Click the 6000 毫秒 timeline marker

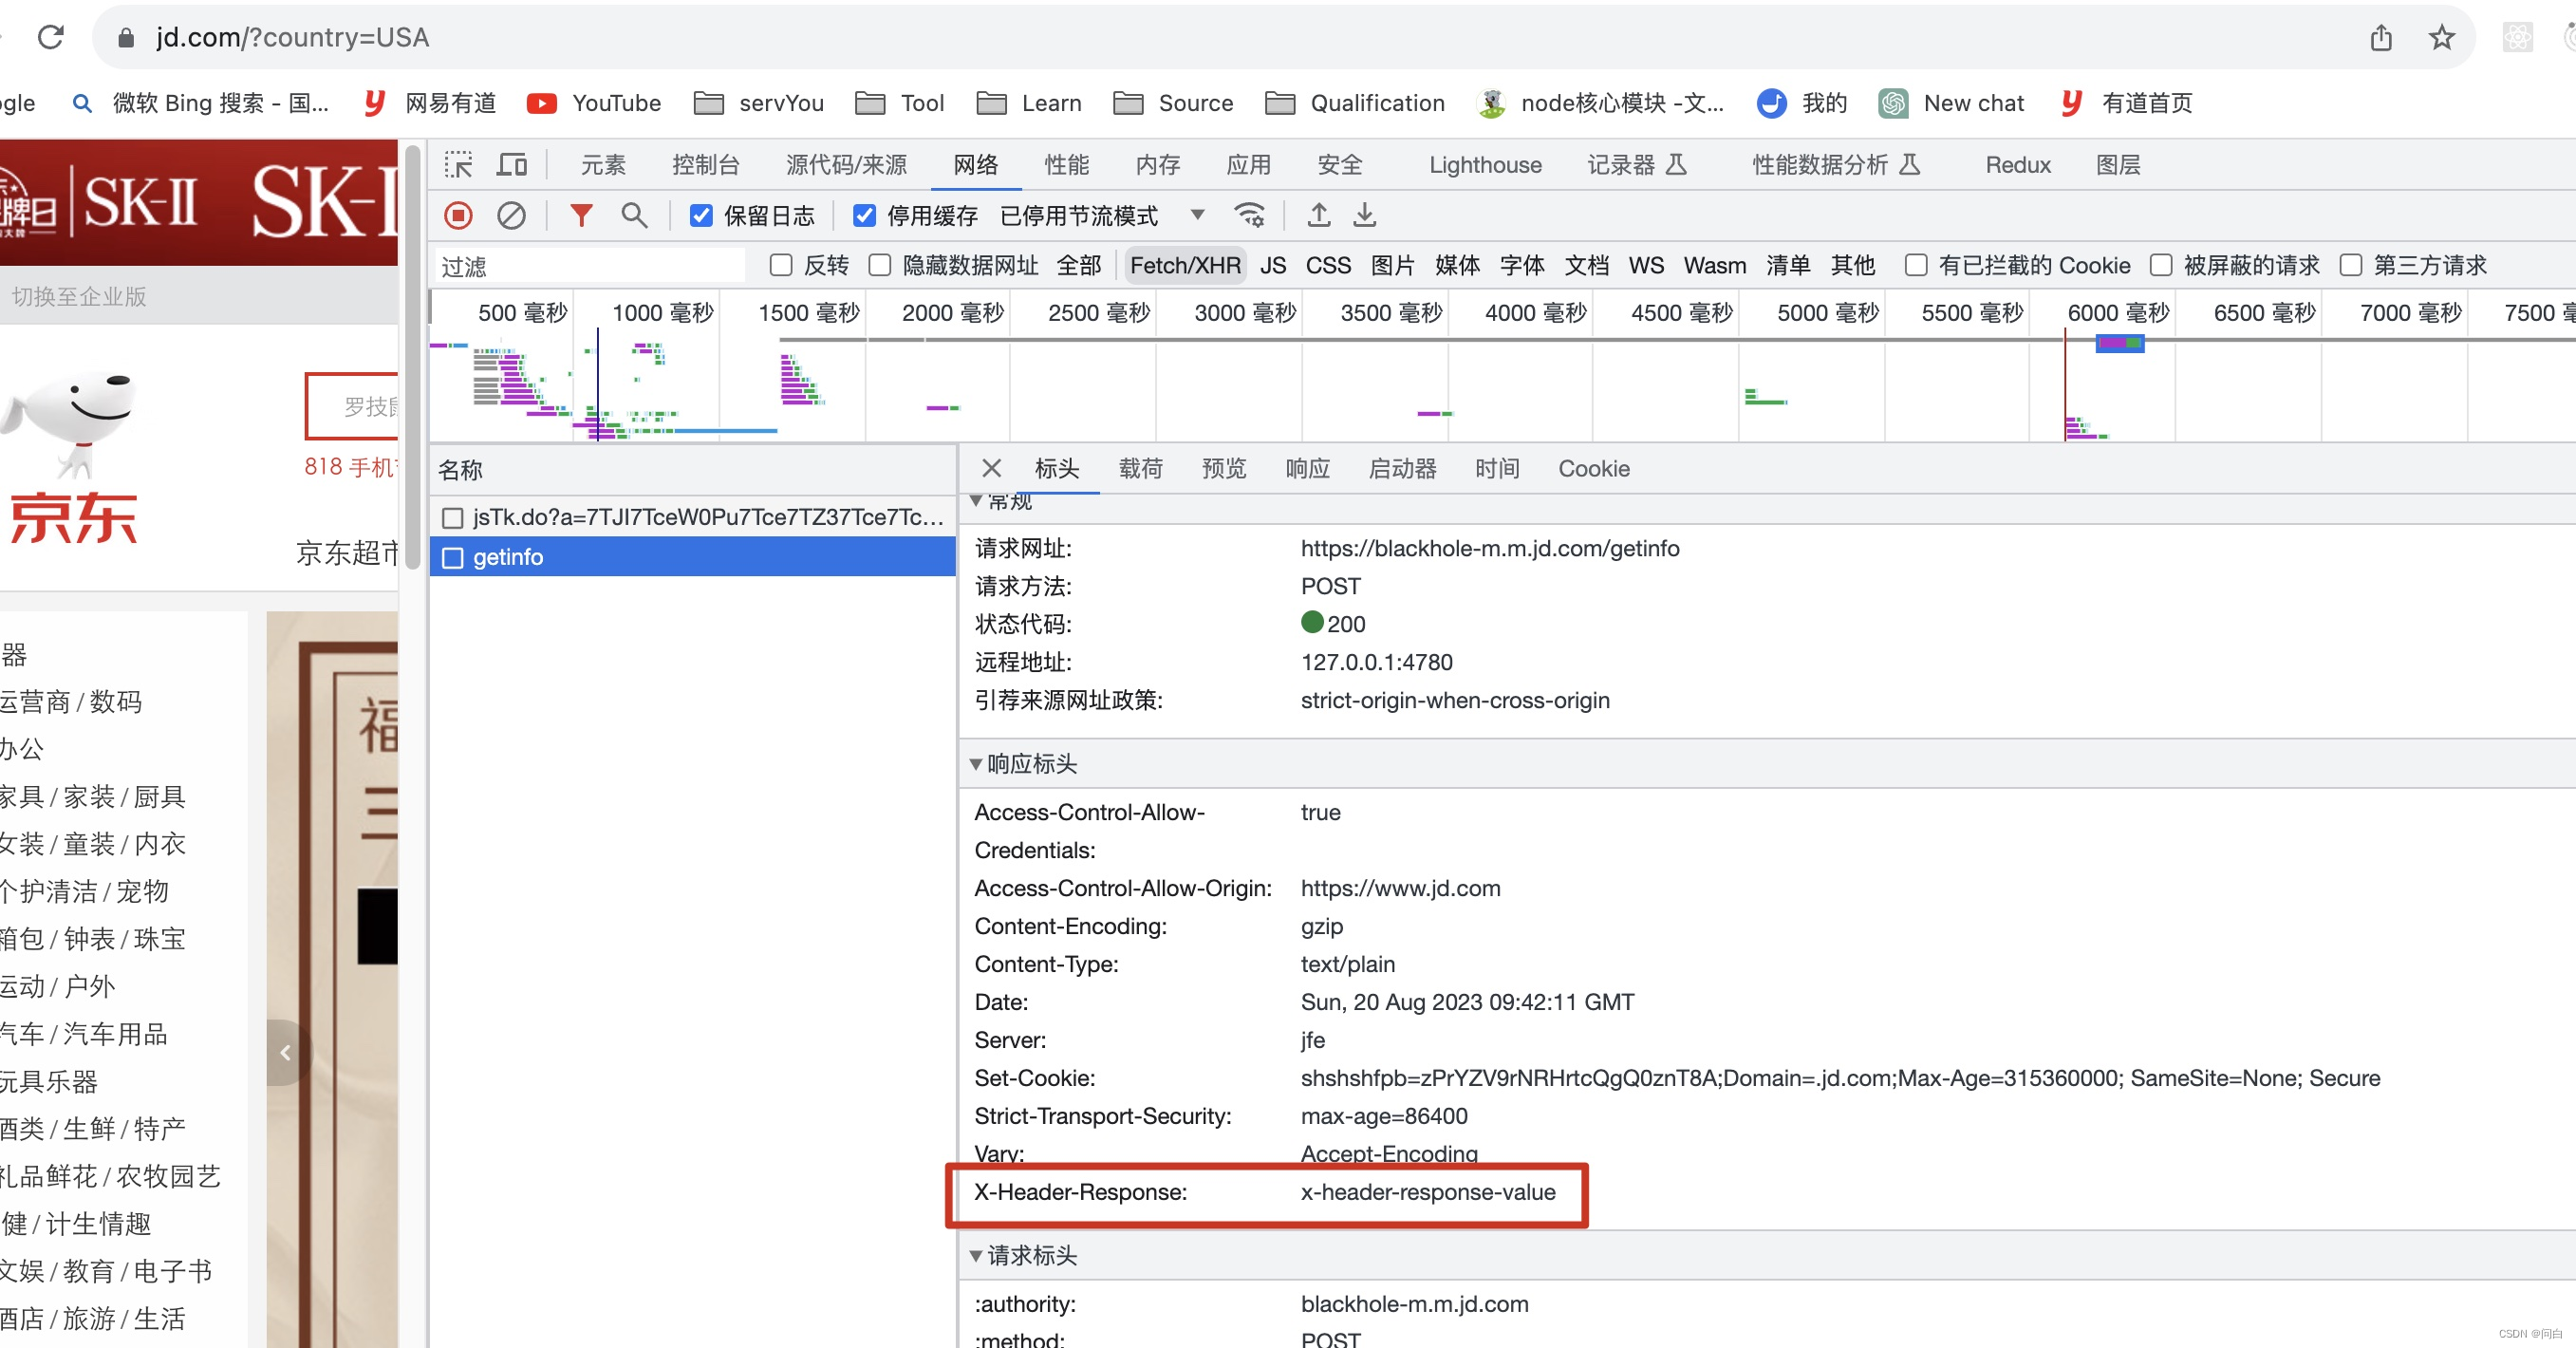[2118, 312]
